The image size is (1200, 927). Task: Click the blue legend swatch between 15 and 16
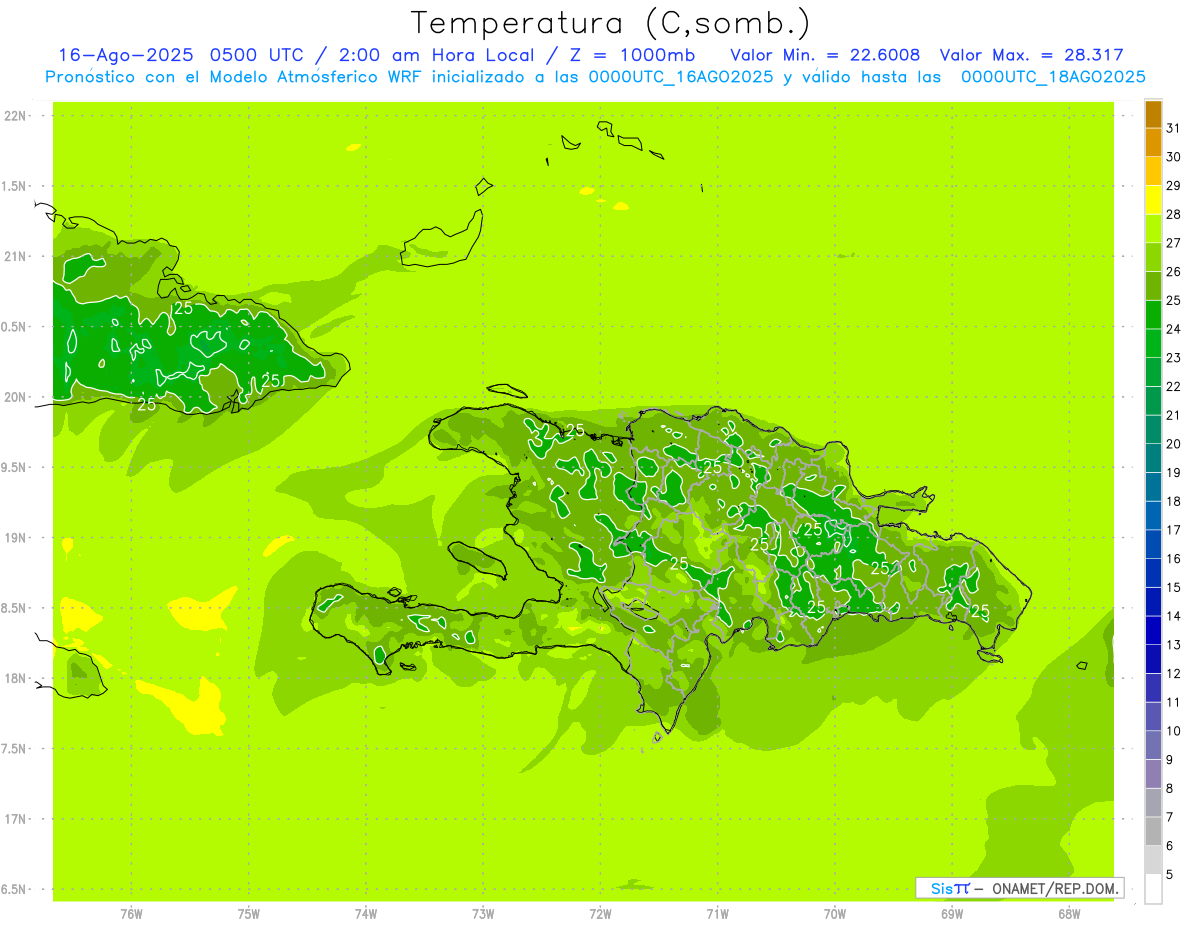1153,573
